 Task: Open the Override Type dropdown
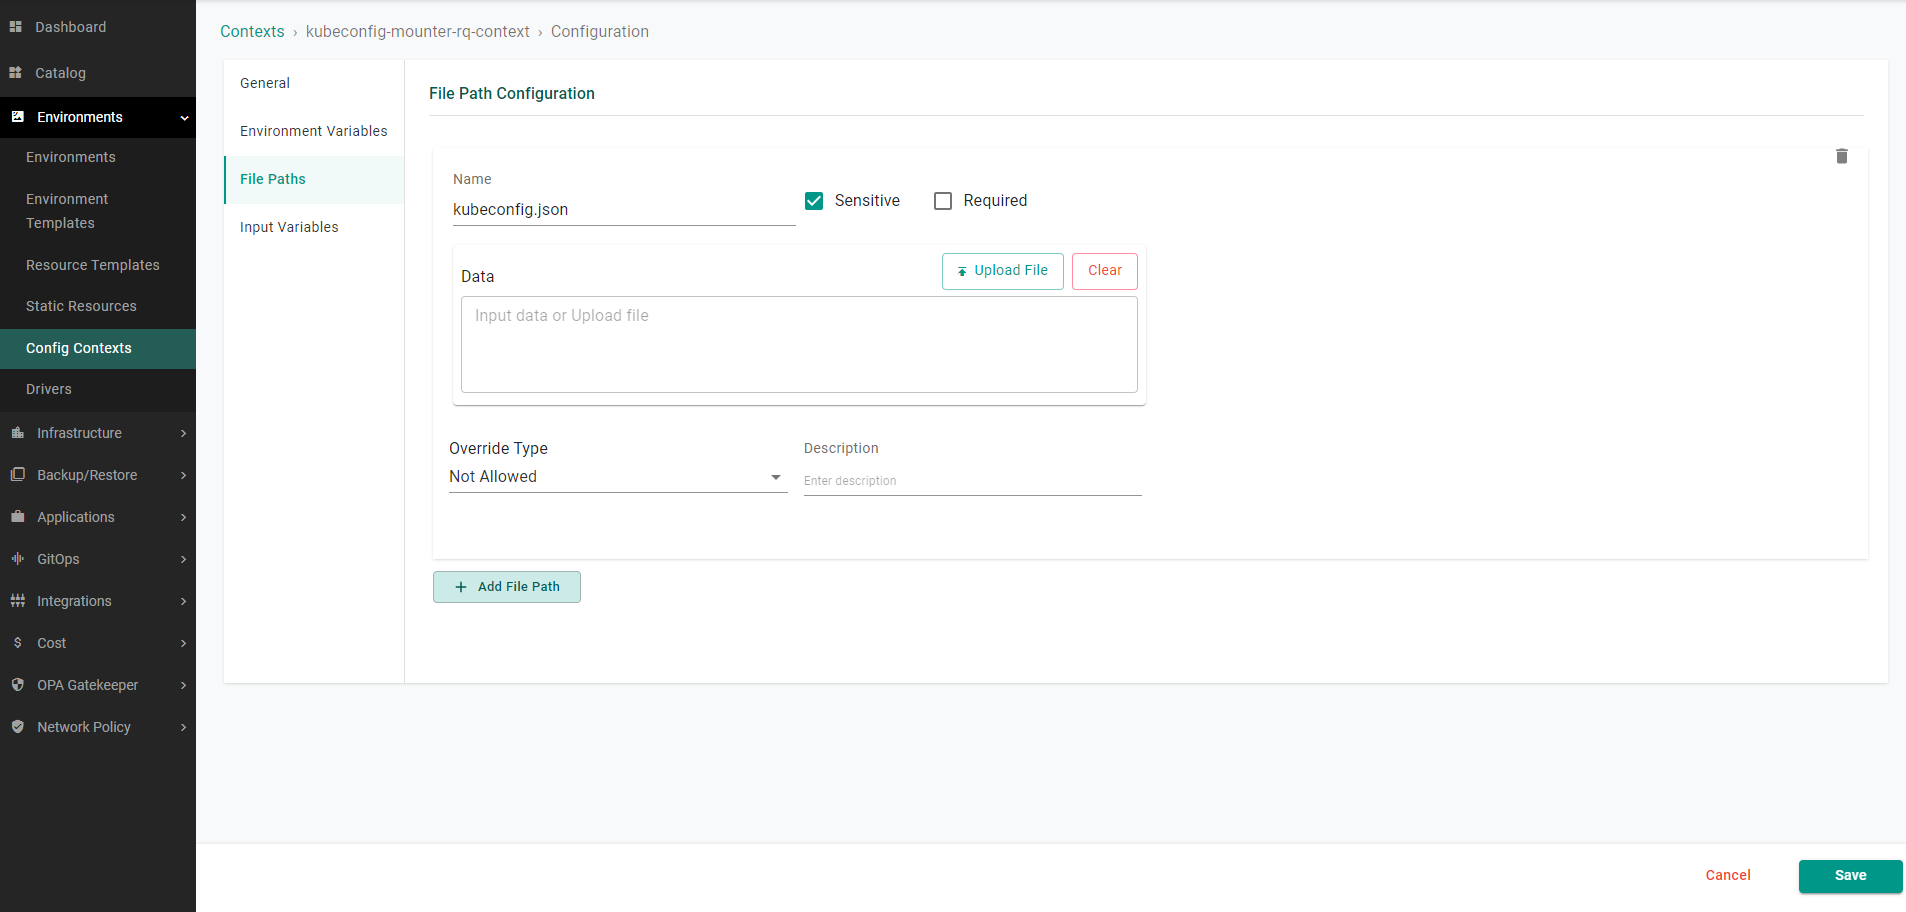pos(618,477)
